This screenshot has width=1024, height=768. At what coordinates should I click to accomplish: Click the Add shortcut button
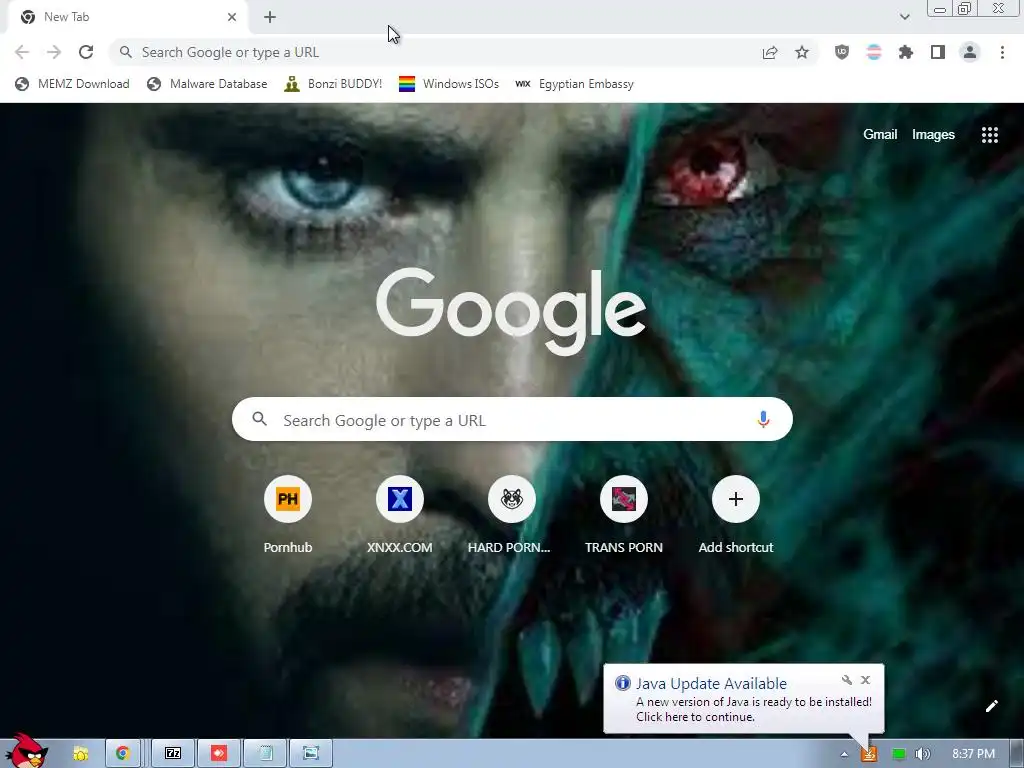pyautogui.click(x=735, y=515)
